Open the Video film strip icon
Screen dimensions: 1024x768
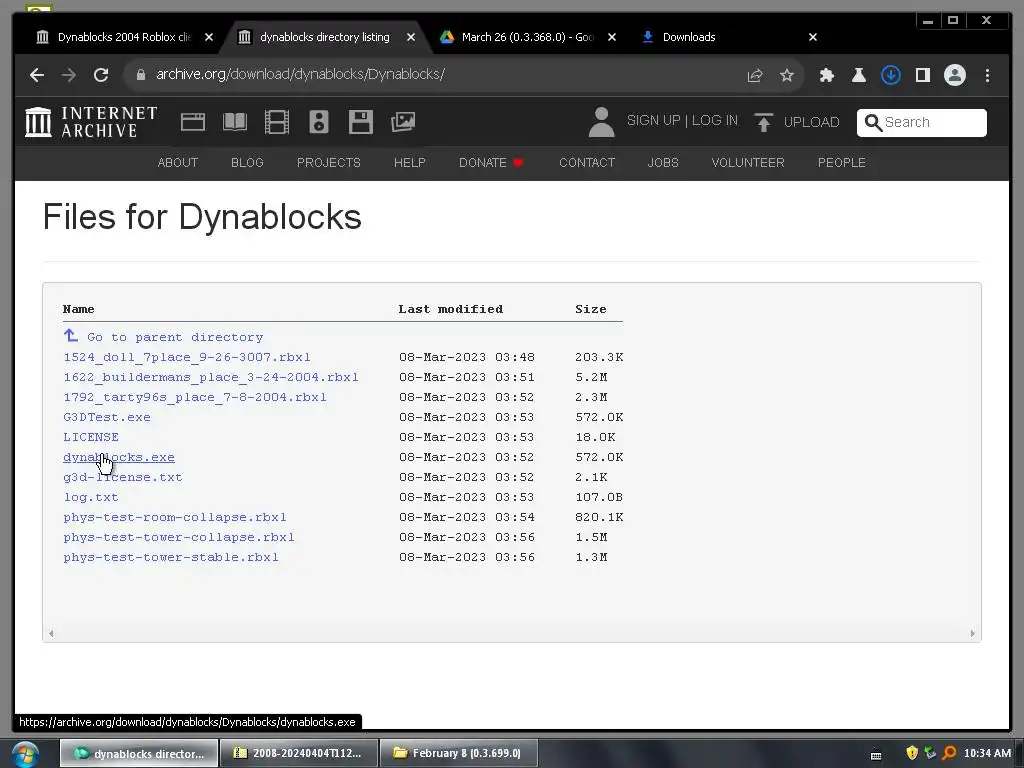click(277, 122)
